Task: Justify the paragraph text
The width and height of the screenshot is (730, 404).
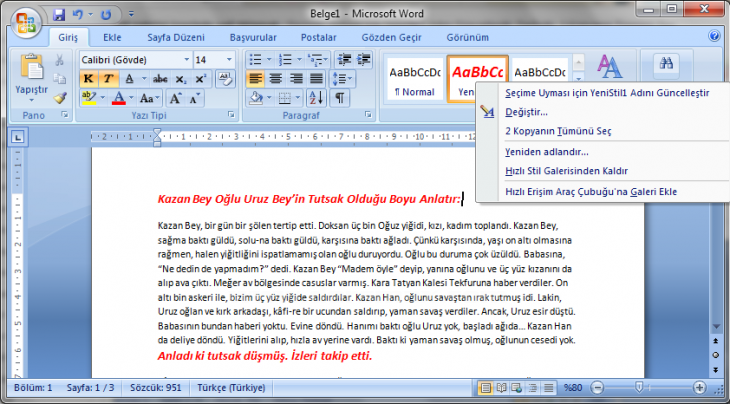Action: coord(317,79)
